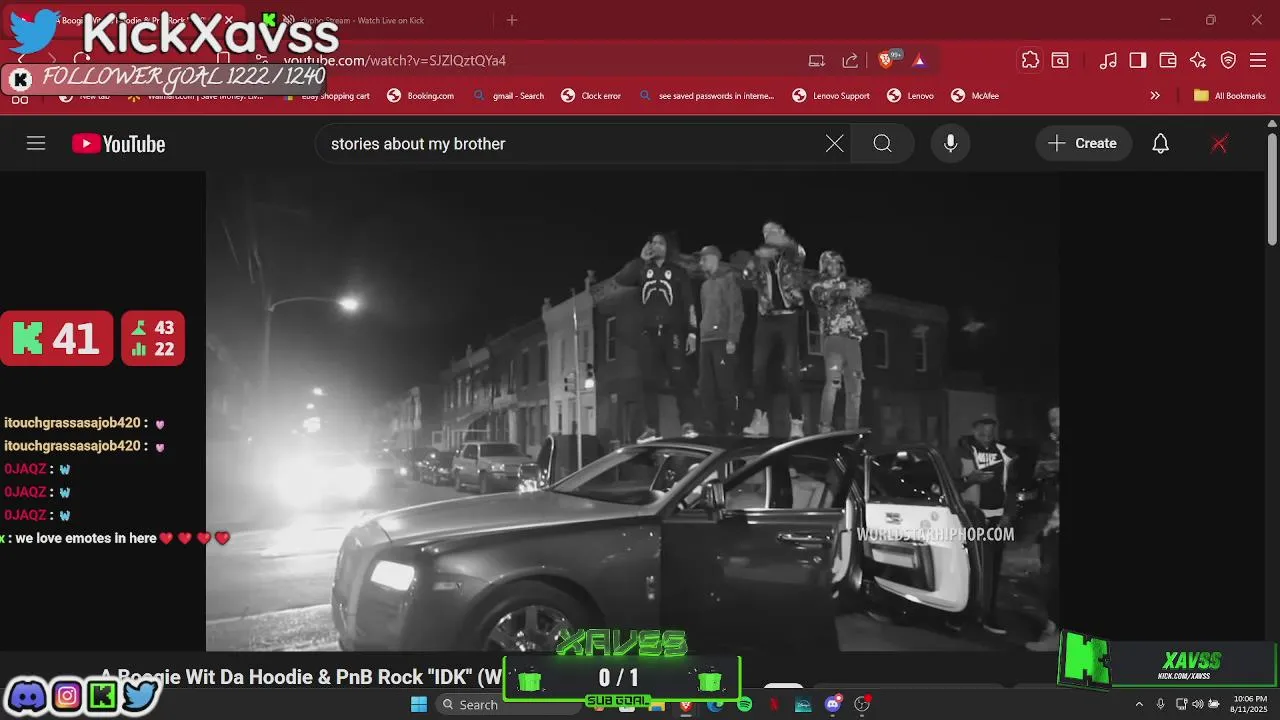
Task: Open the Windows Start menu
Action: click(x=419, y=705)
